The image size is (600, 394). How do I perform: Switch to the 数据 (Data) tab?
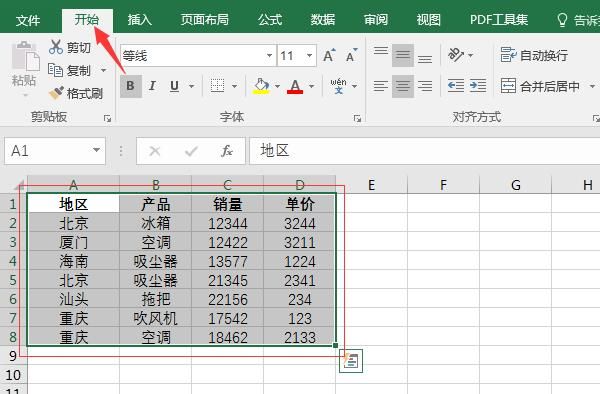point(323,20)
